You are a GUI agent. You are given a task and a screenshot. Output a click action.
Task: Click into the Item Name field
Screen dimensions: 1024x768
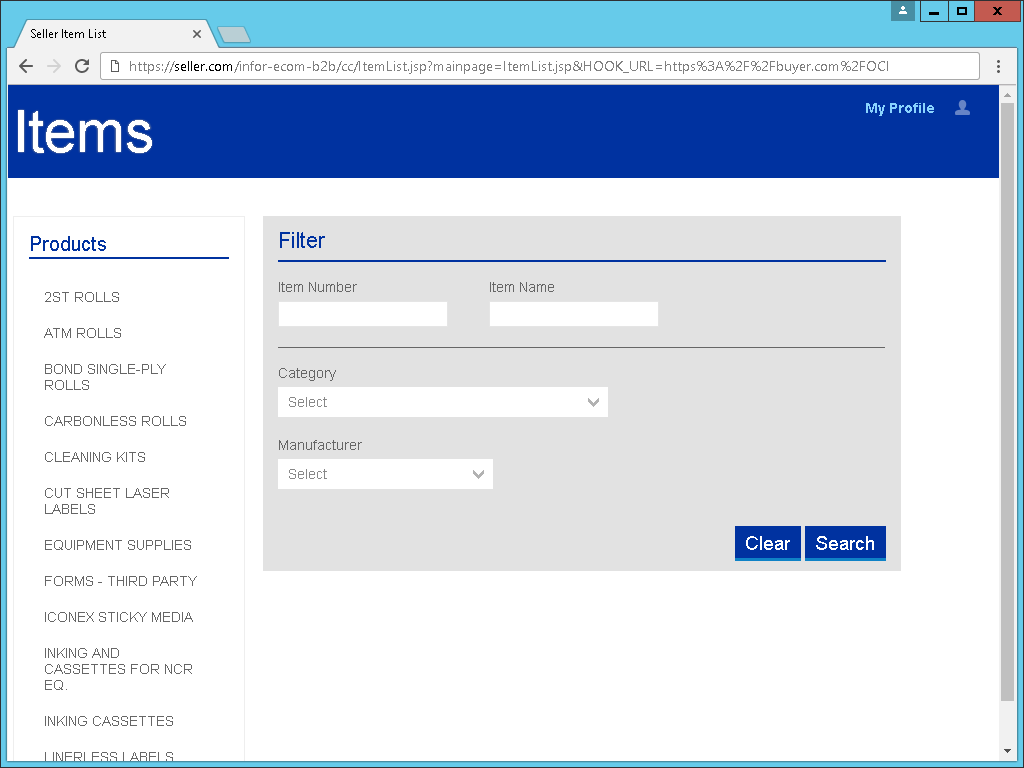pyautogui.click(x=573, y=314)
